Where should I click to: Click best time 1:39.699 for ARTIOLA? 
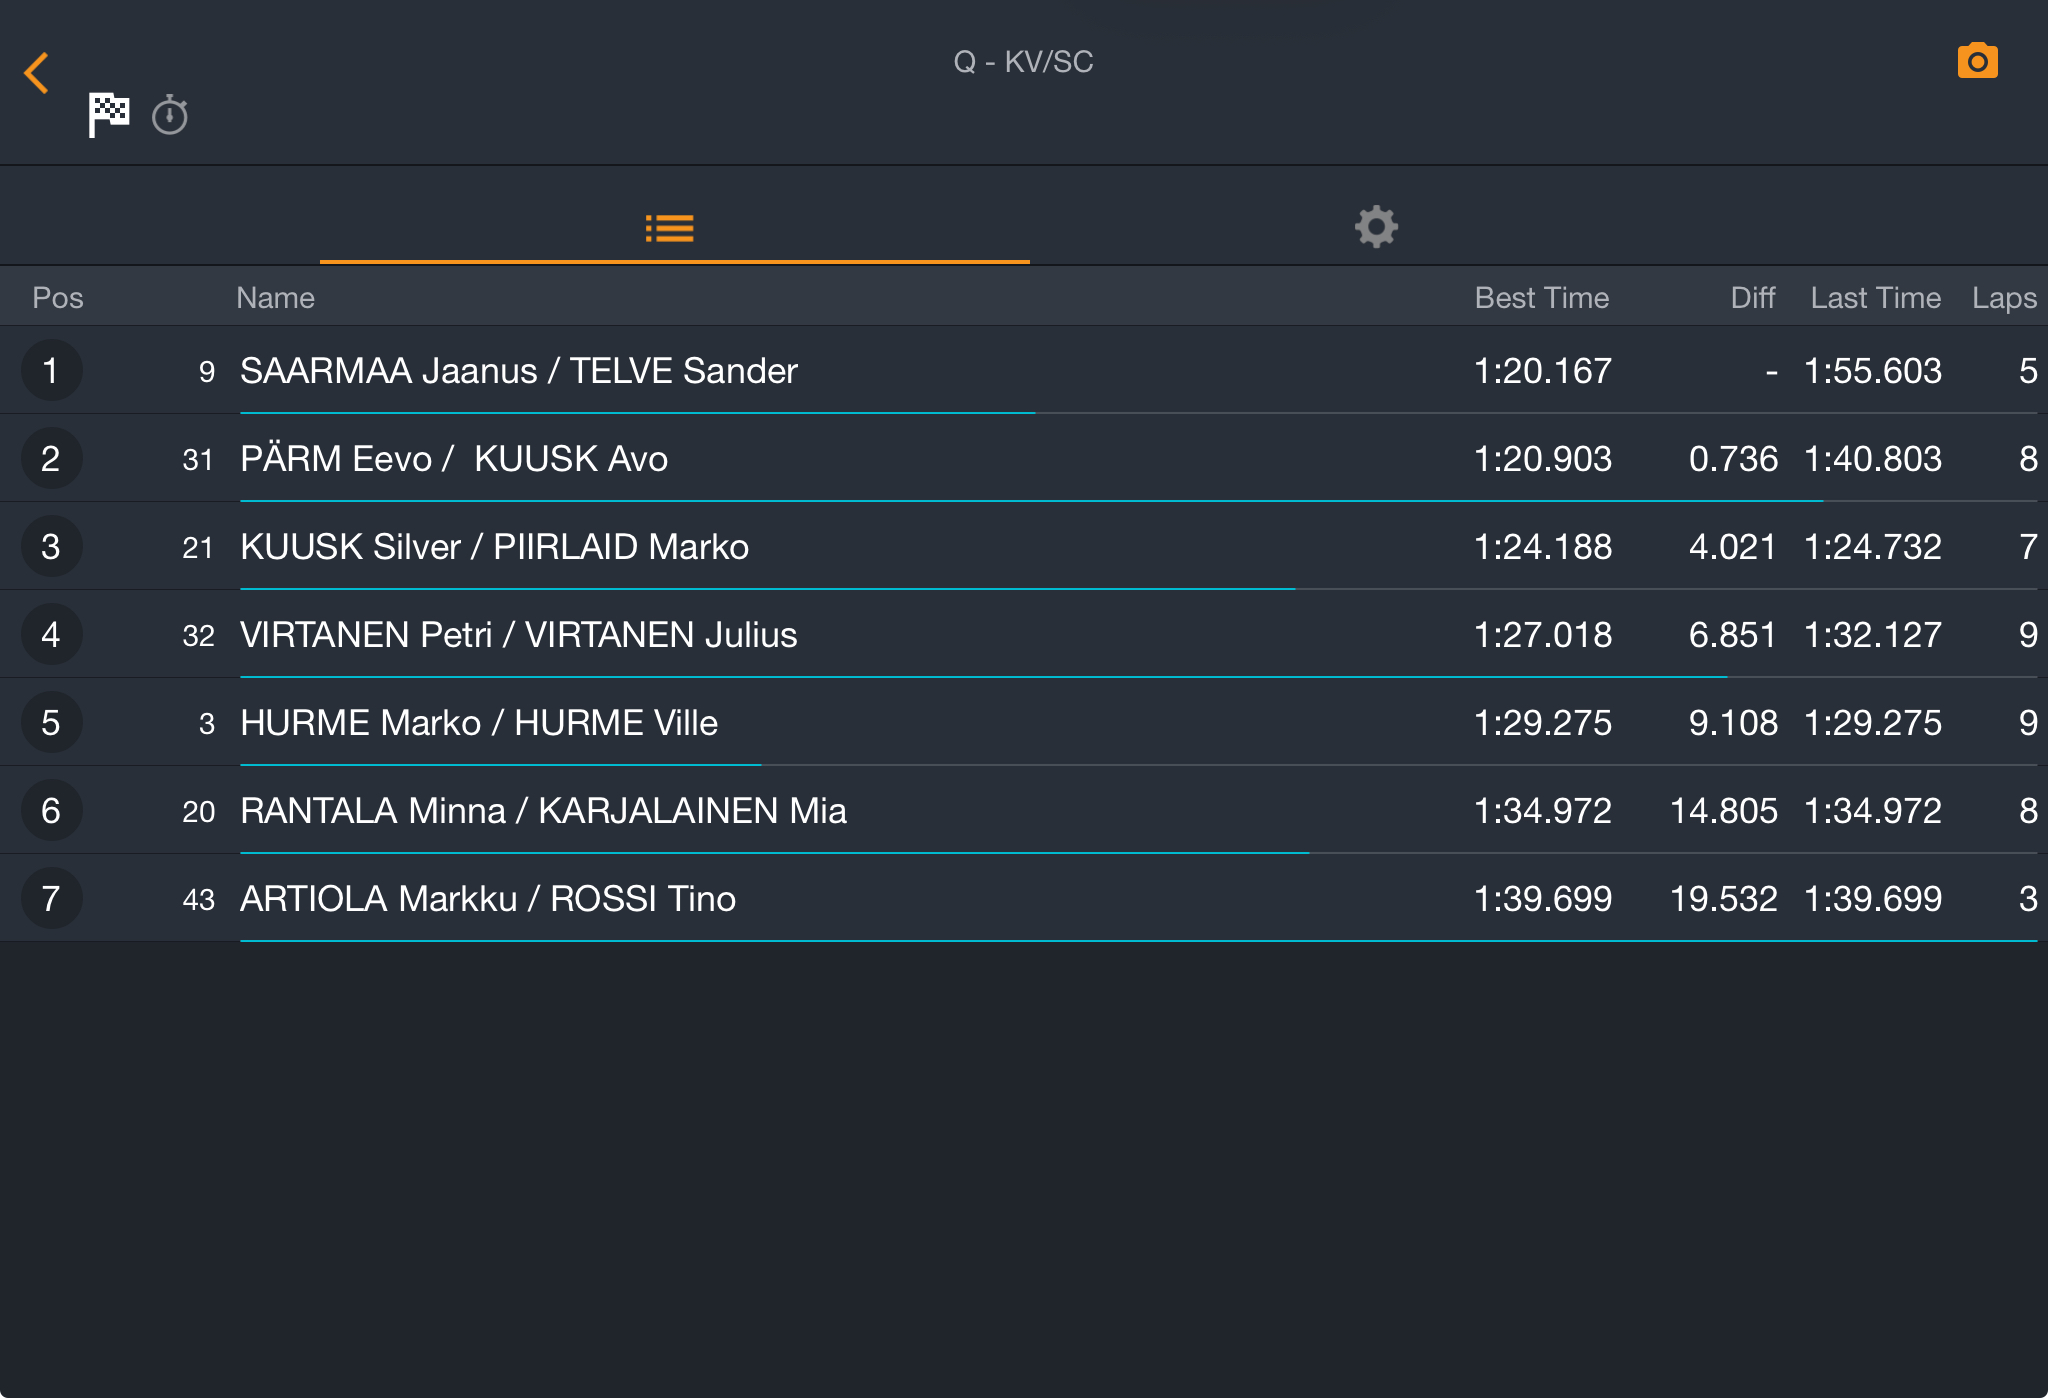point(1543,899)
